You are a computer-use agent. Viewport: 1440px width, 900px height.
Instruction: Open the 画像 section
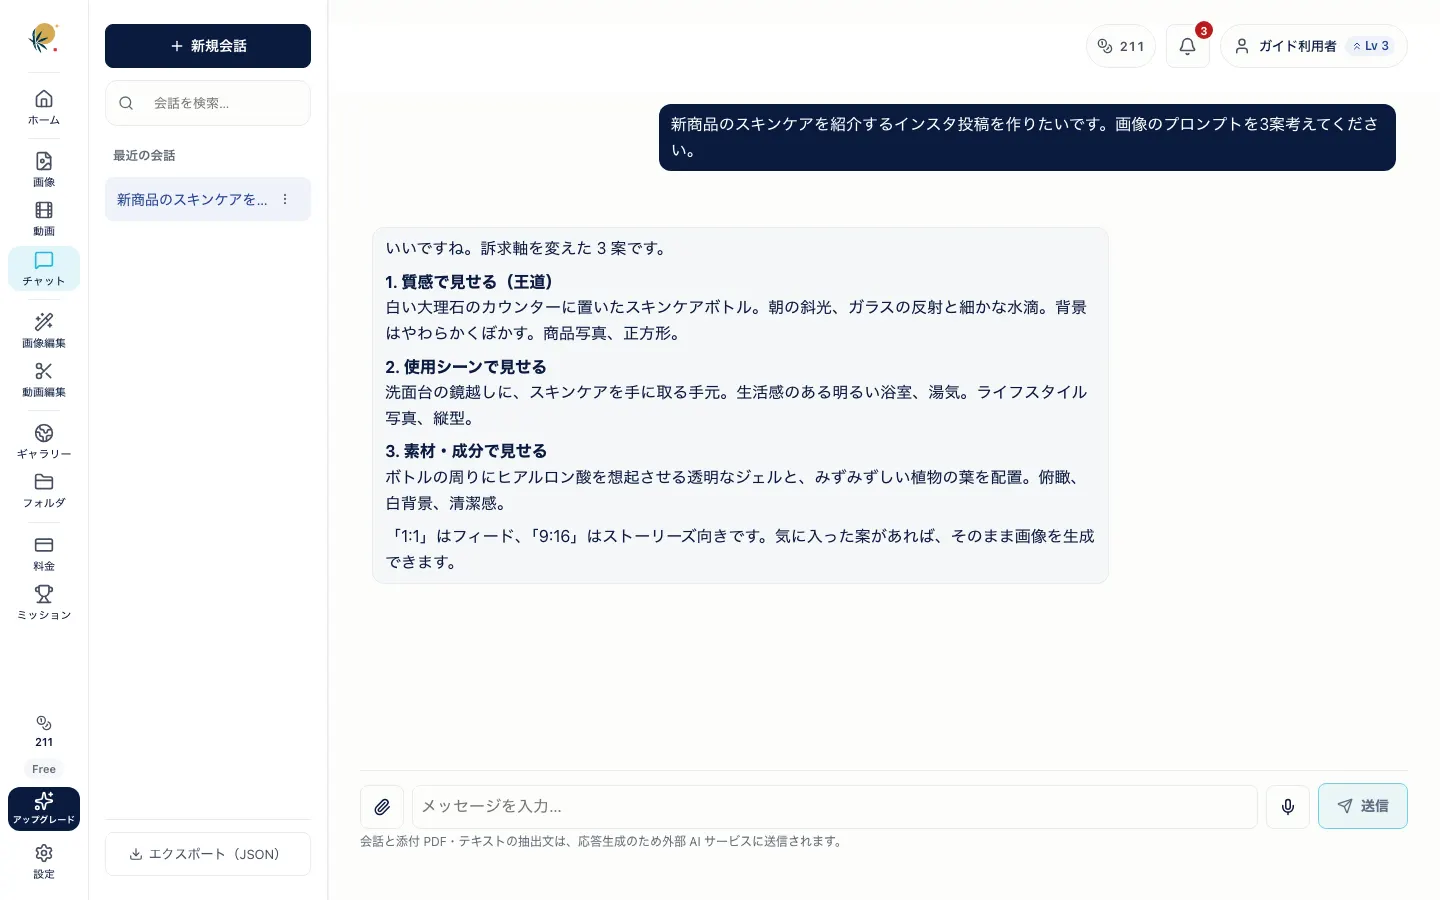(44, 169)
